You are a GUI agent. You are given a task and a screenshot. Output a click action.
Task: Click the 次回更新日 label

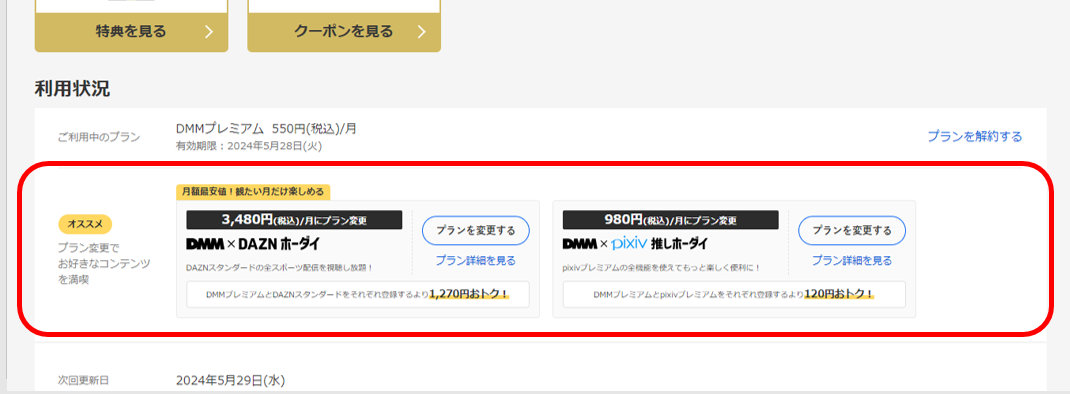(x=83, y=380)
